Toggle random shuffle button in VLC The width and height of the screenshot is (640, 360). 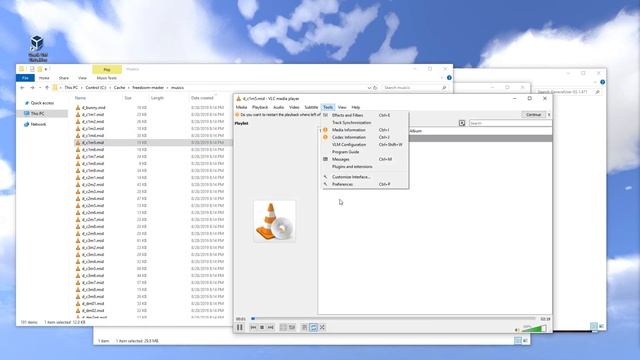click(x=322, y=327)
